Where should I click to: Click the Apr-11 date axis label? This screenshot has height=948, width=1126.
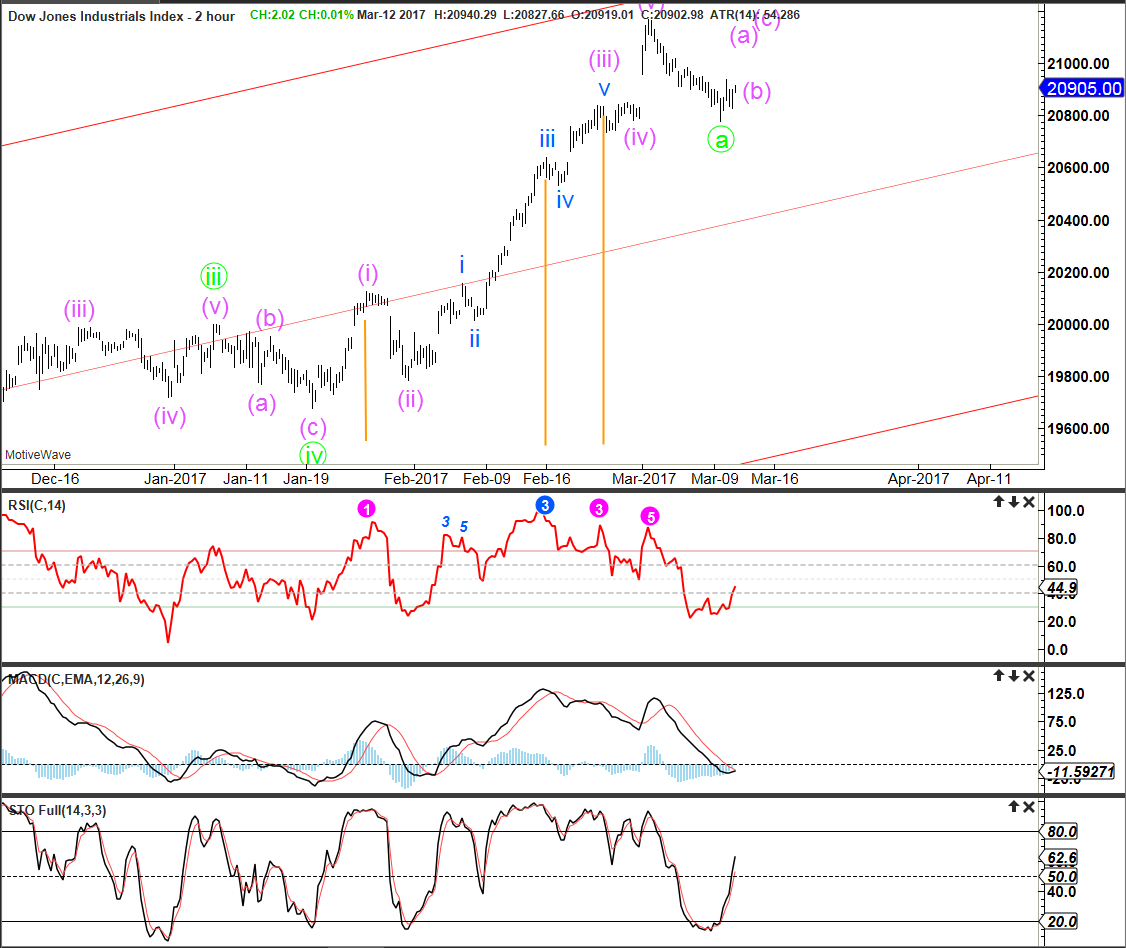[x=989, y=479]
